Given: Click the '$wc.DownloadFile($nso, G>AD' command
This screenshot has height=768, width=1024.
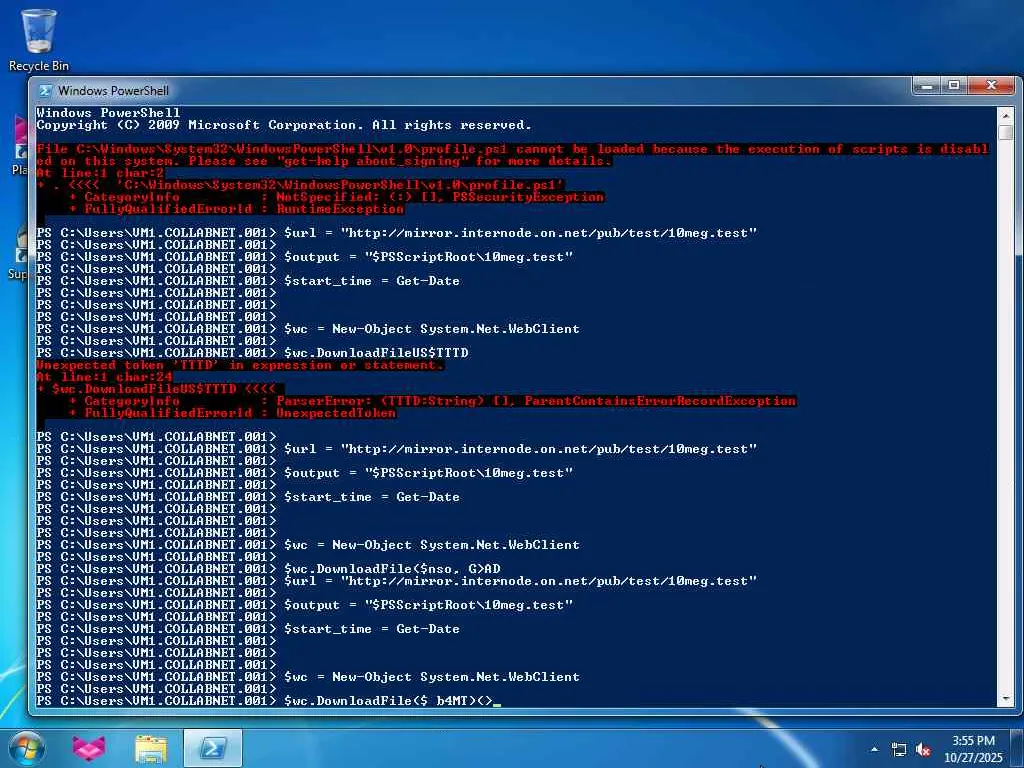Looking at the screenshot, I should click(x=392, y=569).
